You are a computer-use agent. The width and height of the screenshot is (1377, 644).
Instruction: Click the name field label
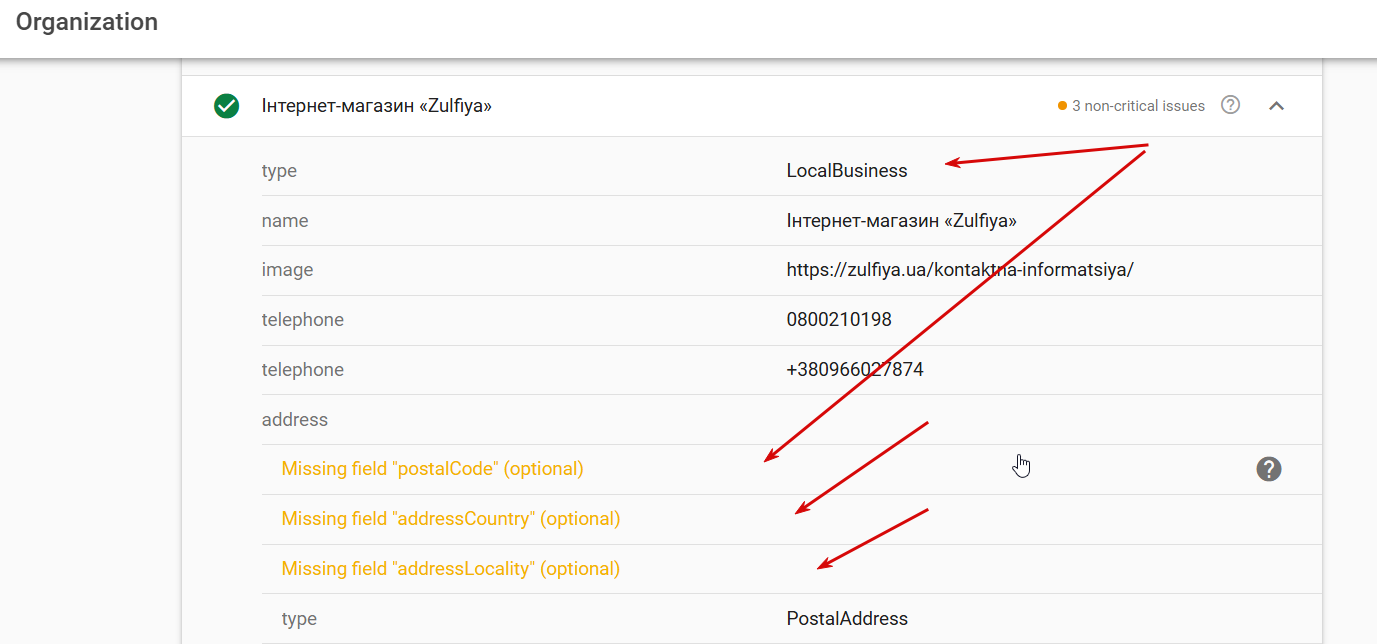(285, 221)
